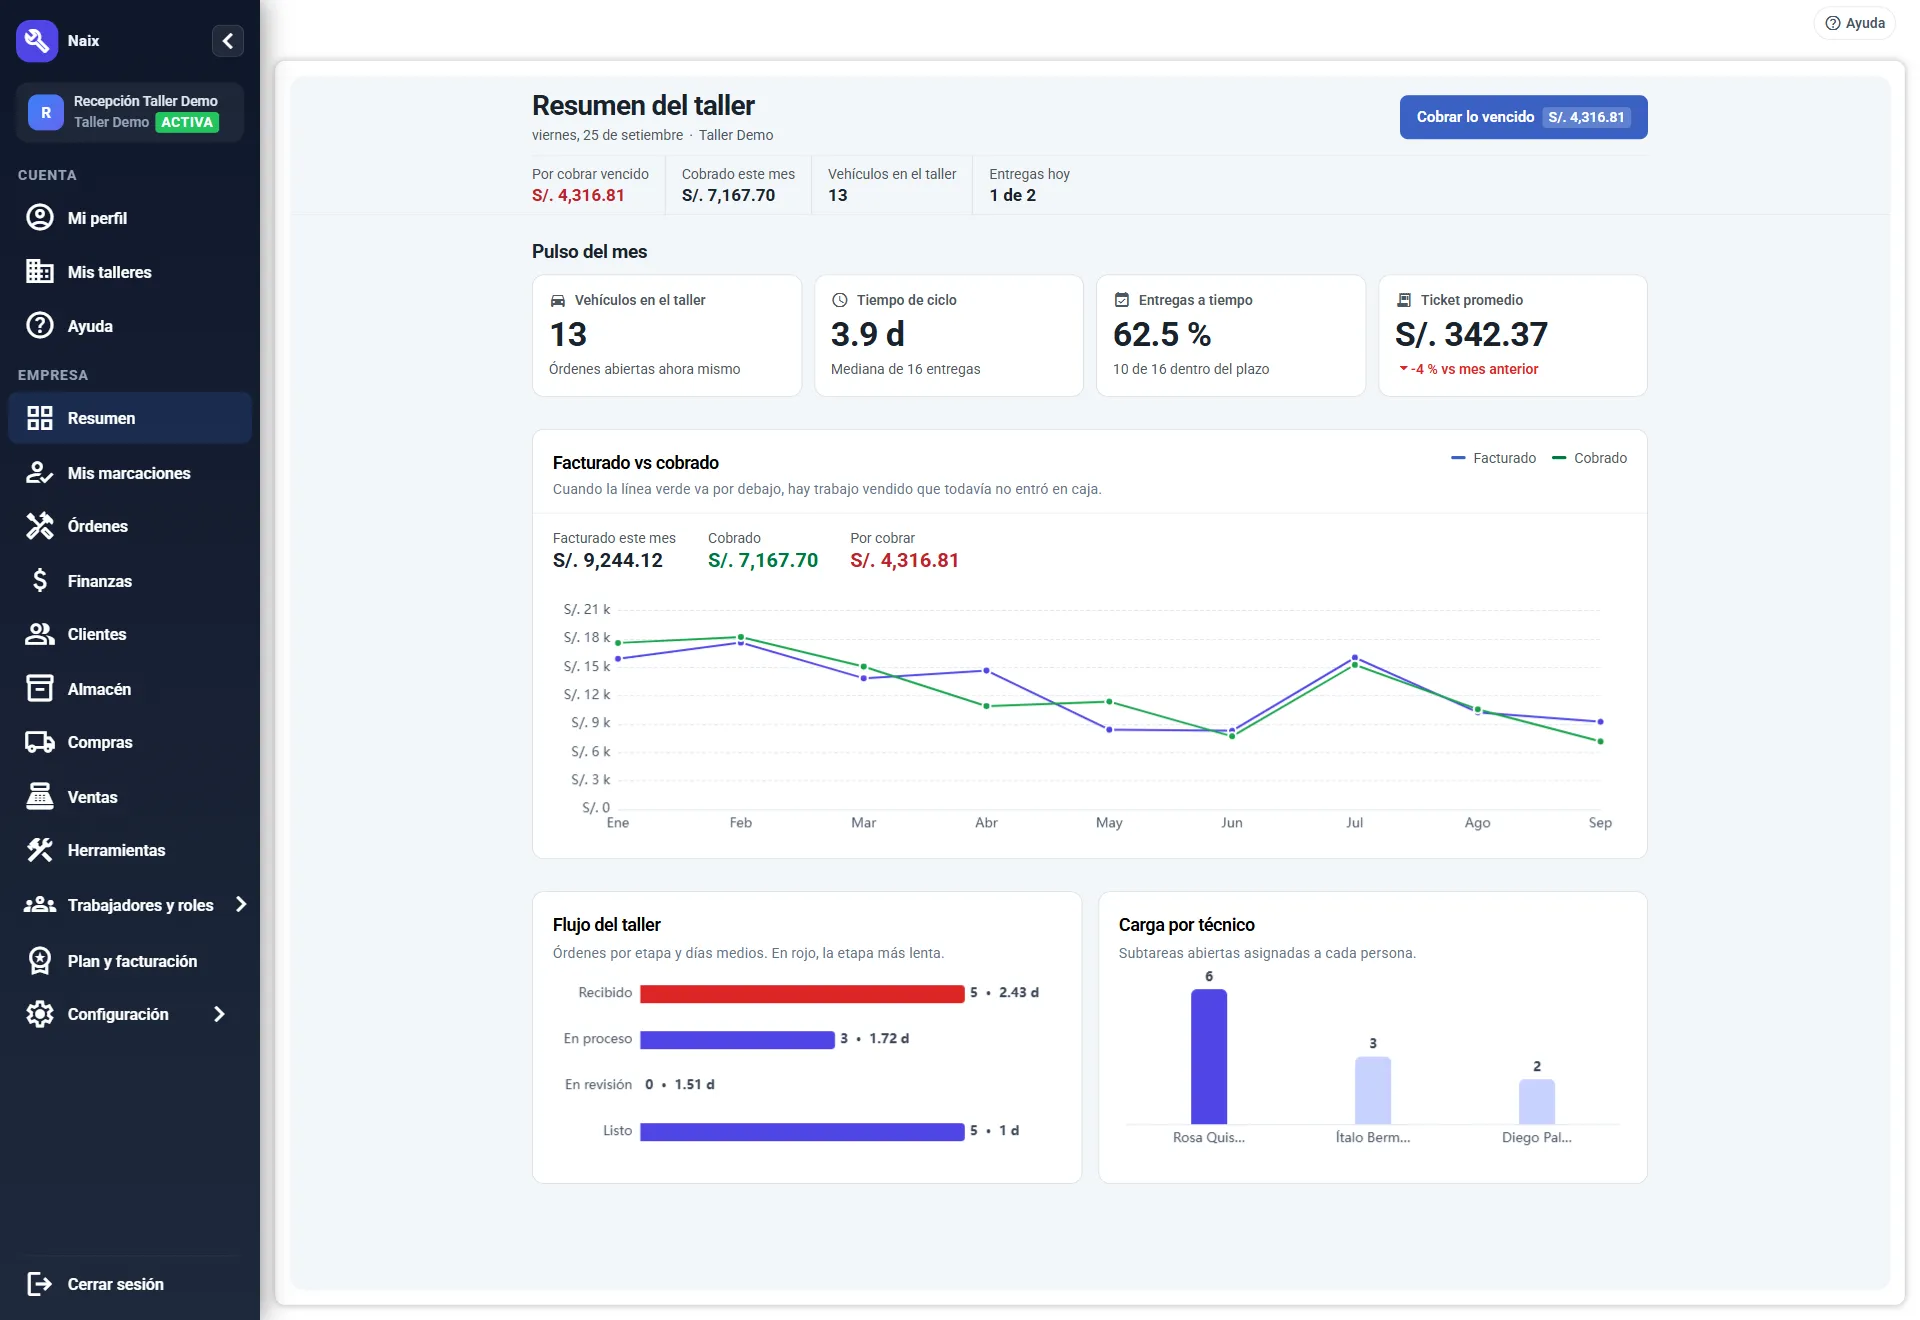Toggle the Cobrado legend series
The image size is (1920, 1320).
tap(1590, 458)
